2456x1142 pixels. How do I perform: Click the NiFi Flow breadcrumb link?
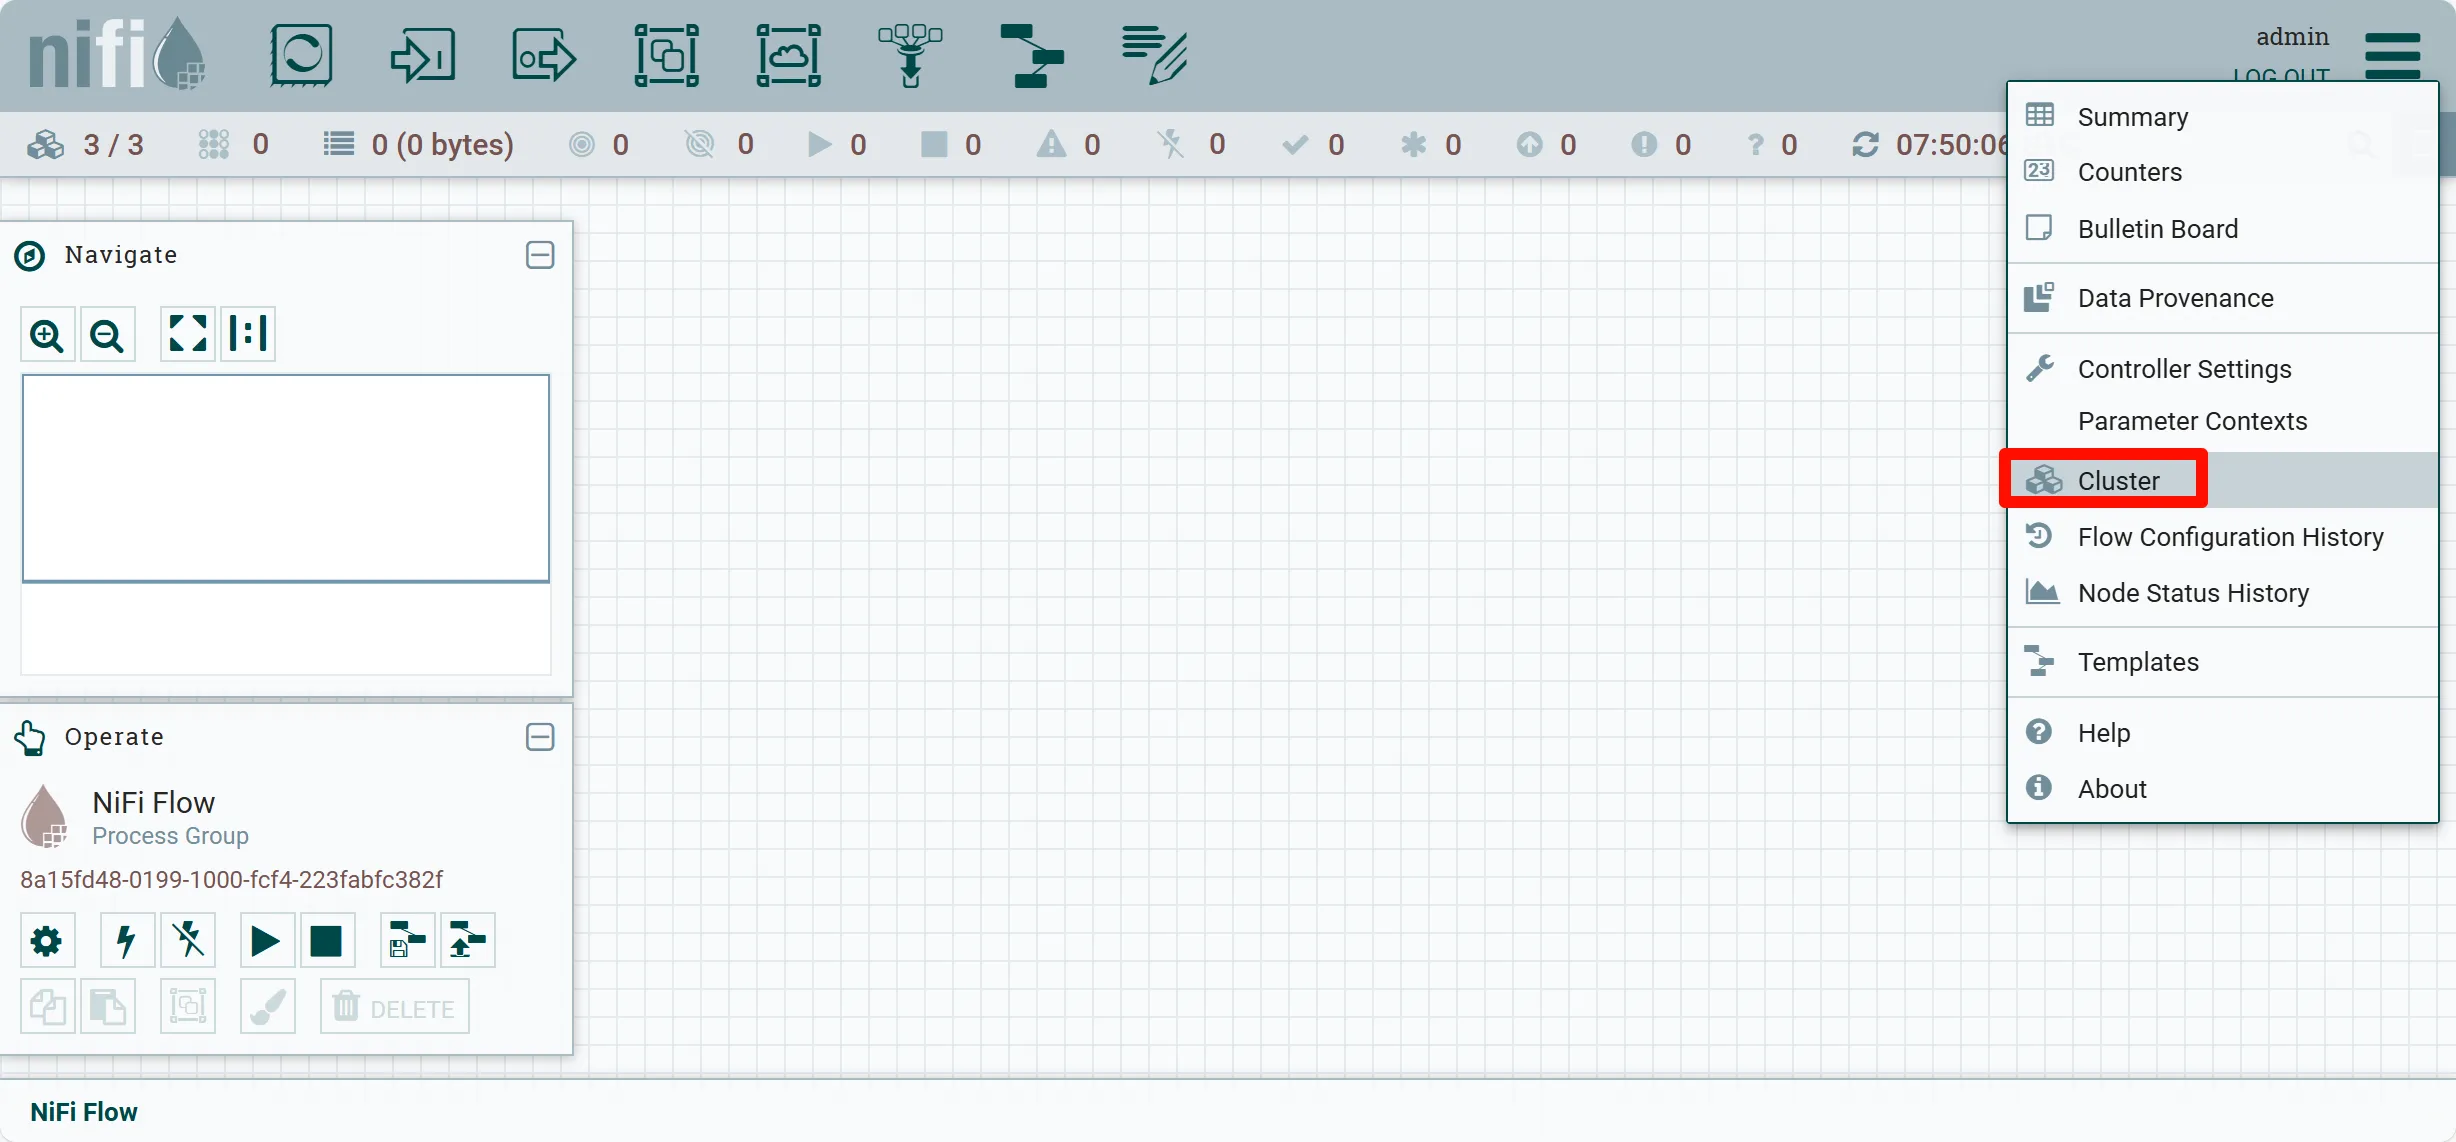(x=84, y=1112)
